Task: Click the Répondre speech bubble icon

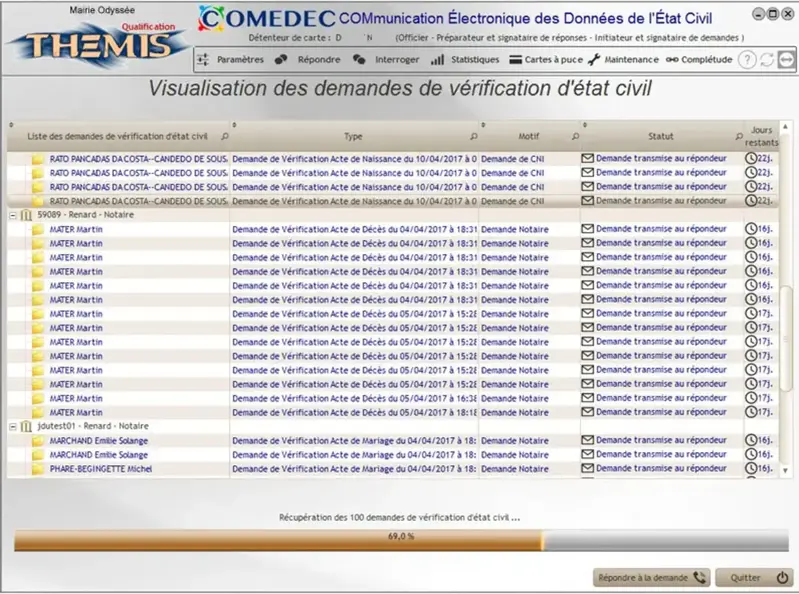Action: pos(282,60)
